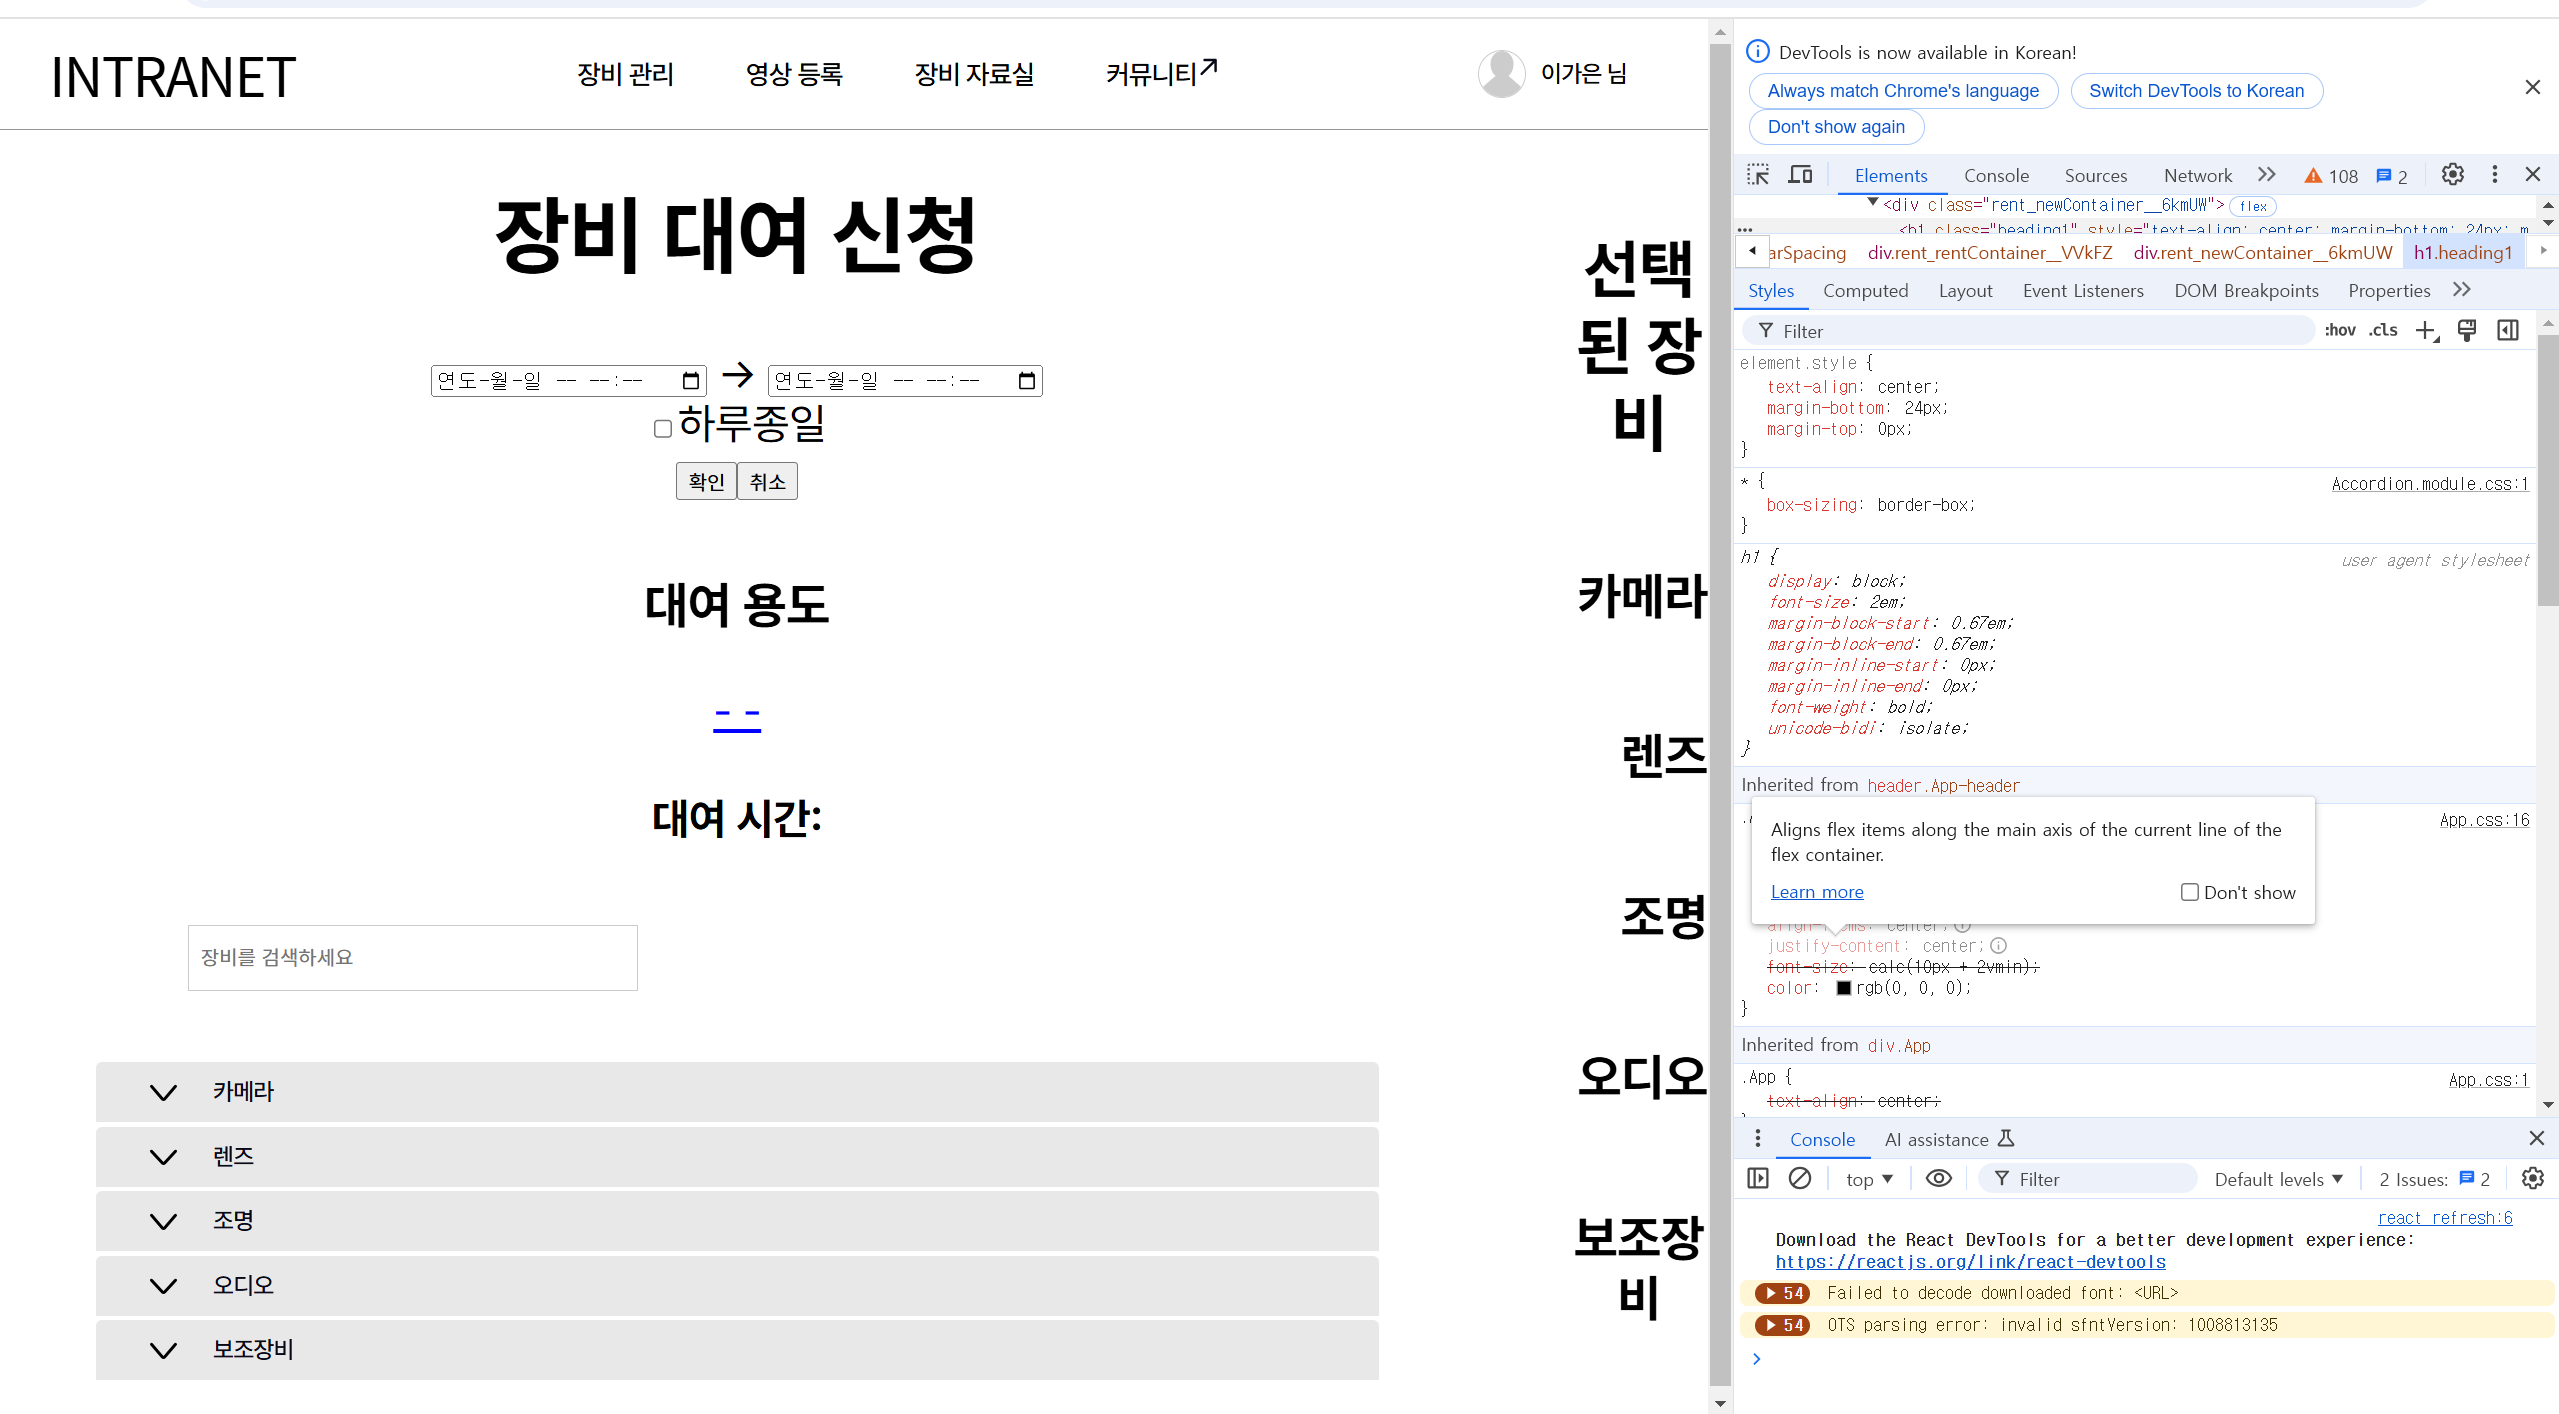Open the Default levels dropdown
2559x1414 pixels.
click(2278, 1179)
